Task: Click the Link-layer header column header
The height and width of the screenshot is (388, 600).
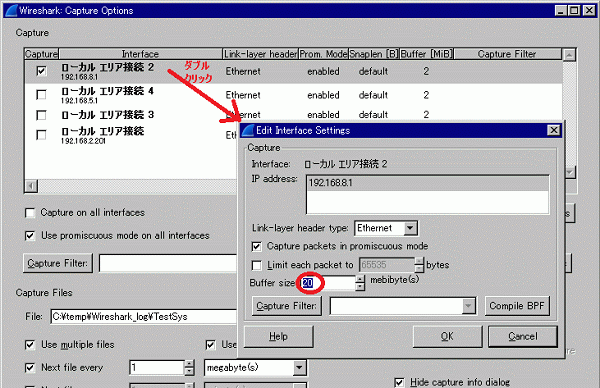Action: pyautogui.click(x=261, y=54)
